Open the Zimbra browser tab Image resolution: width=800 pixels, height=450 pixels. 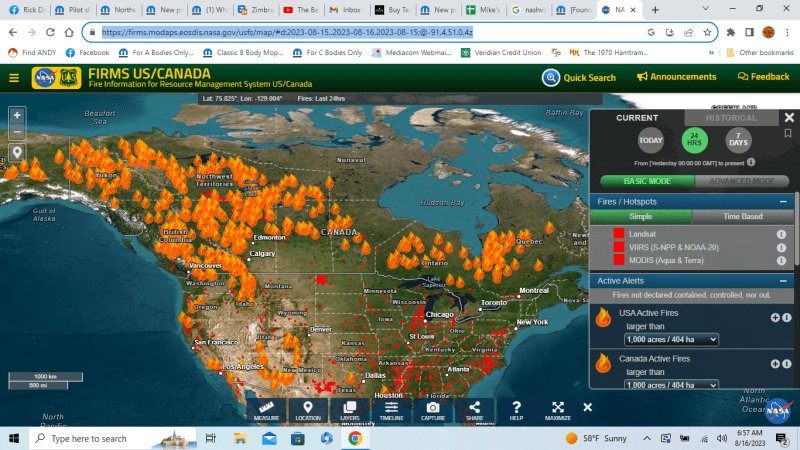255,10
